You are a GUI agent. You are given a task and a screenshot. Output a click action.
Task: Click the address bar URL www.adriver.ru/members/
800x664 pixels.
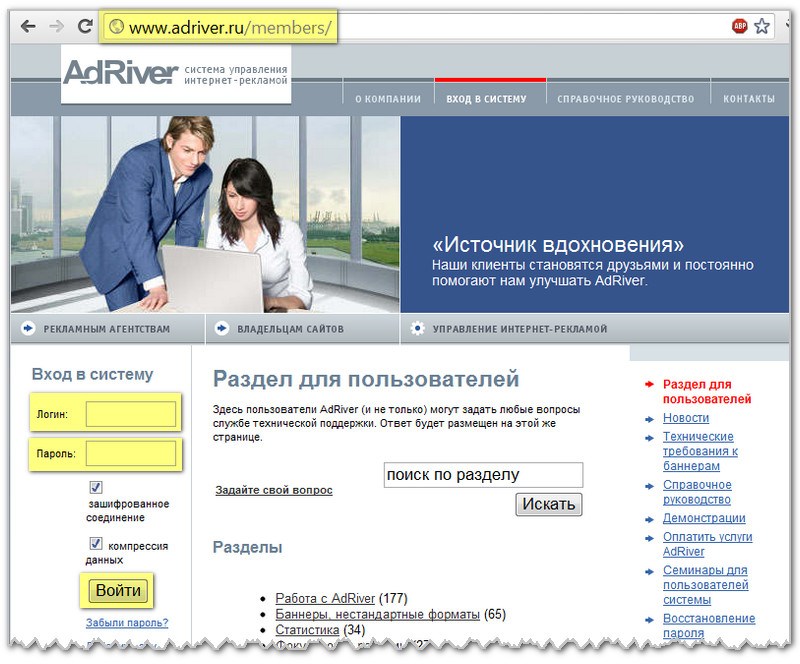[x=230, y=27]
